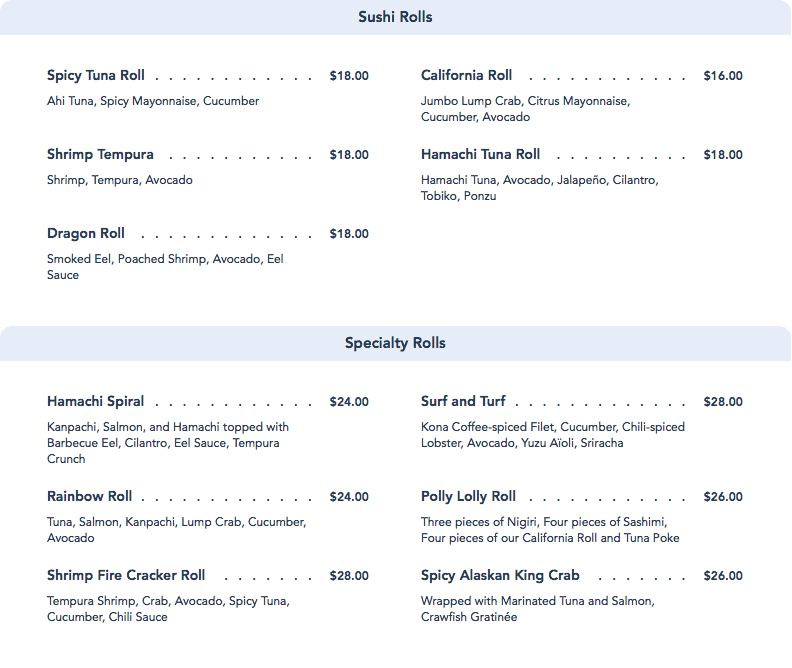Click the Surf and Turf $28.00 price
The height and width of the screenshot is (668, 792).
(x=723, y=402)
